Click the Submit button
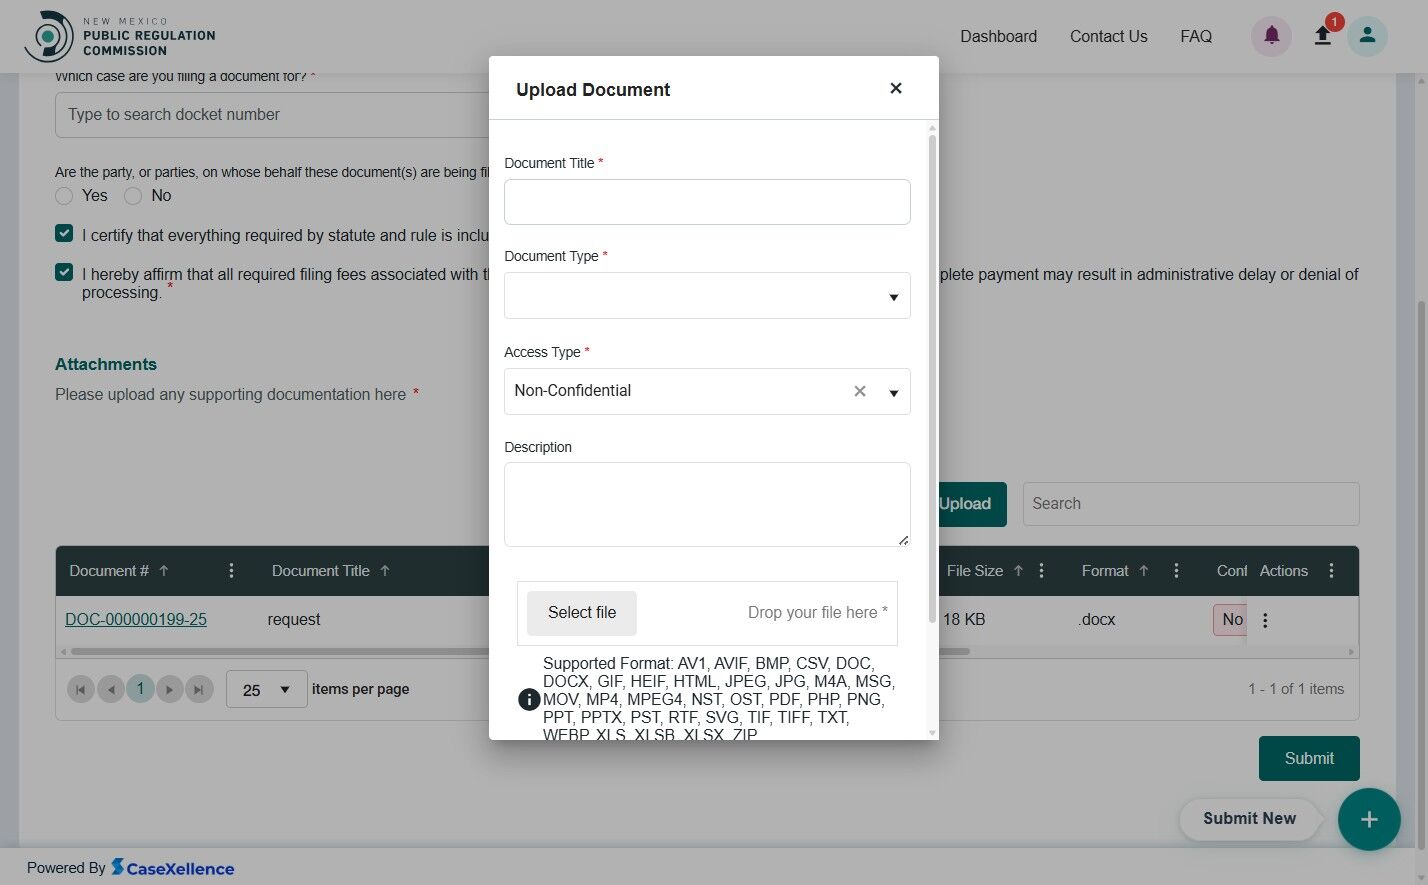The image size is (1428, 885). pyautogui.click(x=1308, y=758)
